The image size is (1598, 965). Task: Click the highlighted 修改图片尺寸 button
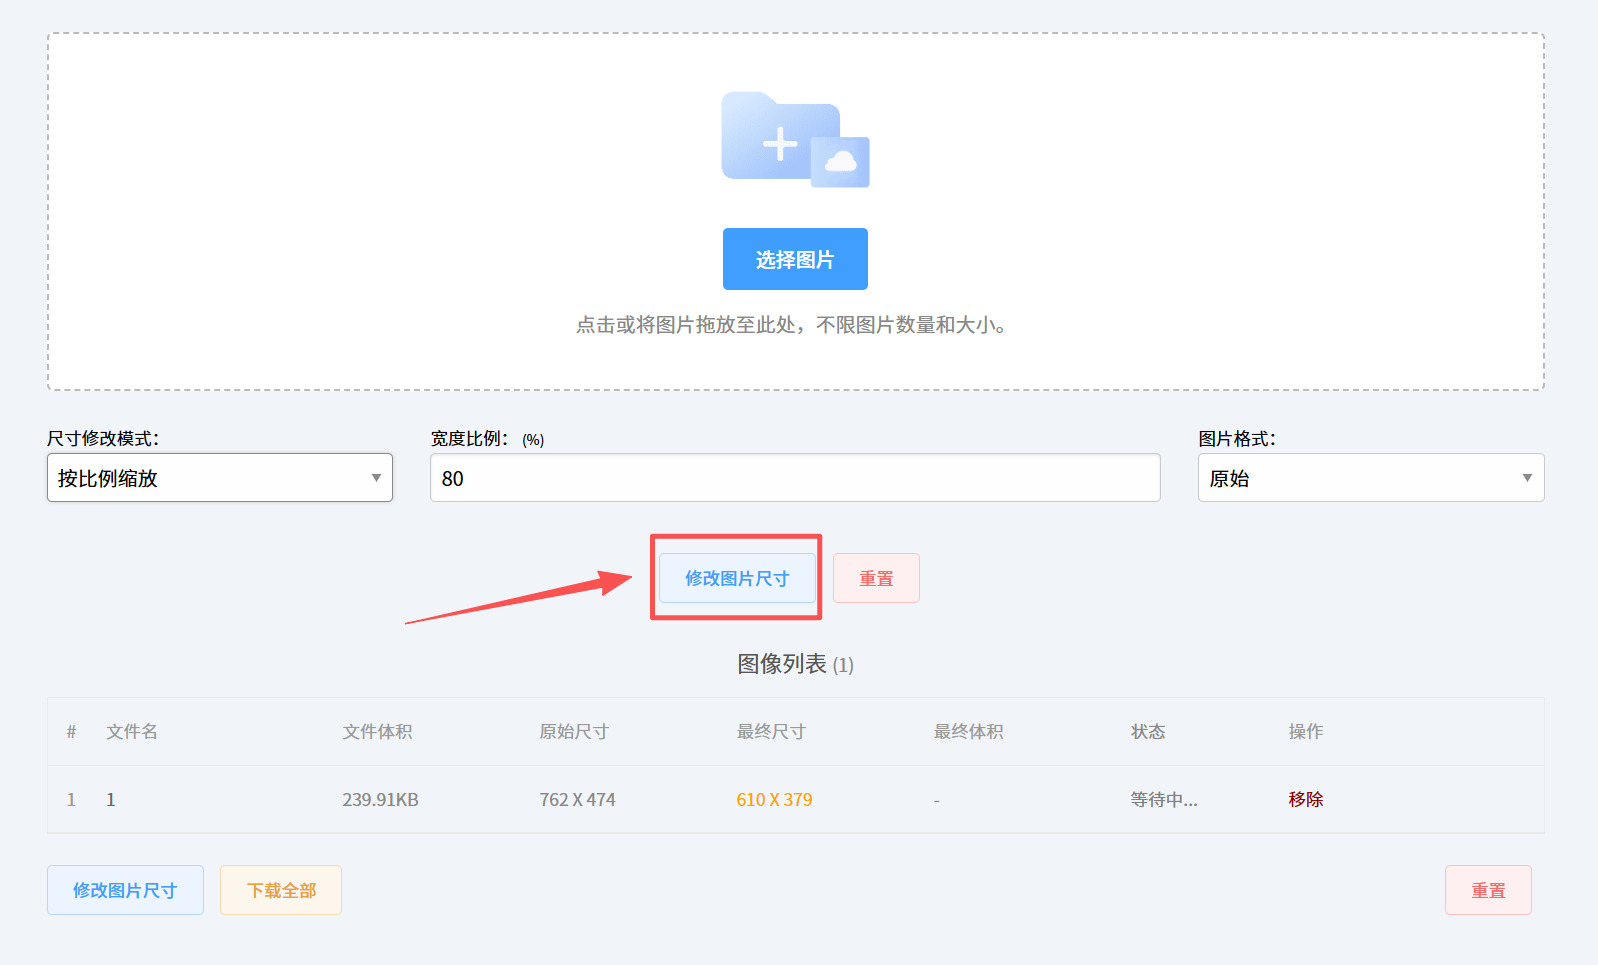click(x=737, y=578)
